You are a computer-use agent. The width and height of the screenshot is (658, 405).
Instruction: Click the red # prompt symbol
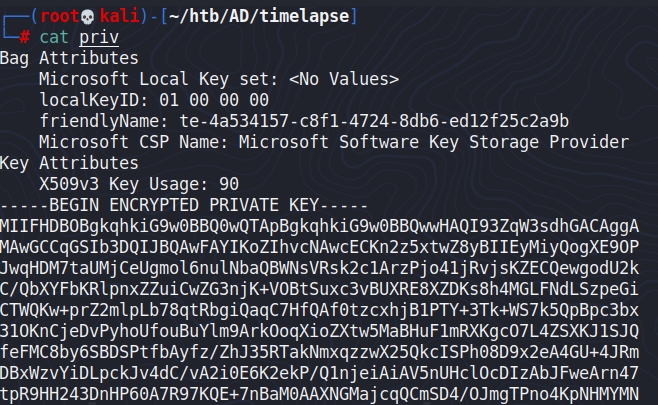(24, 38)
